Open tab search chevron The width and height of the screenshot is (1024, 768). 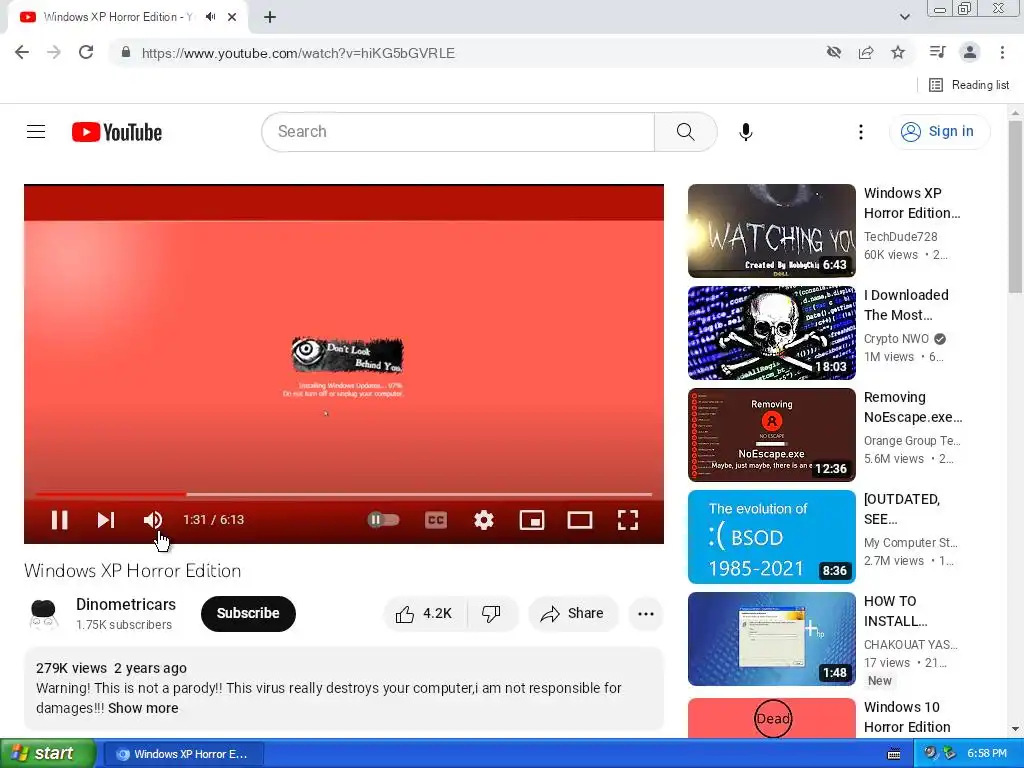[904, 17]
